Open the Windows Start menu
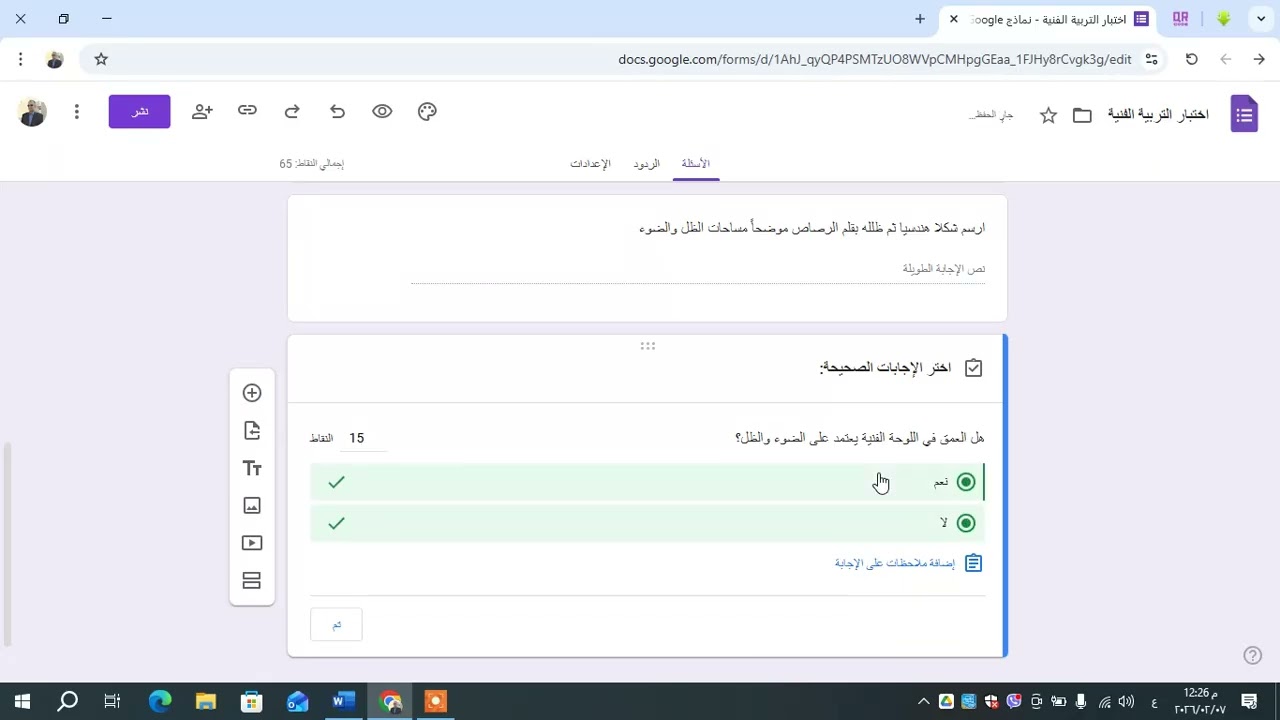This screenshot has height=720, width=1280. [x=22, y=701]
